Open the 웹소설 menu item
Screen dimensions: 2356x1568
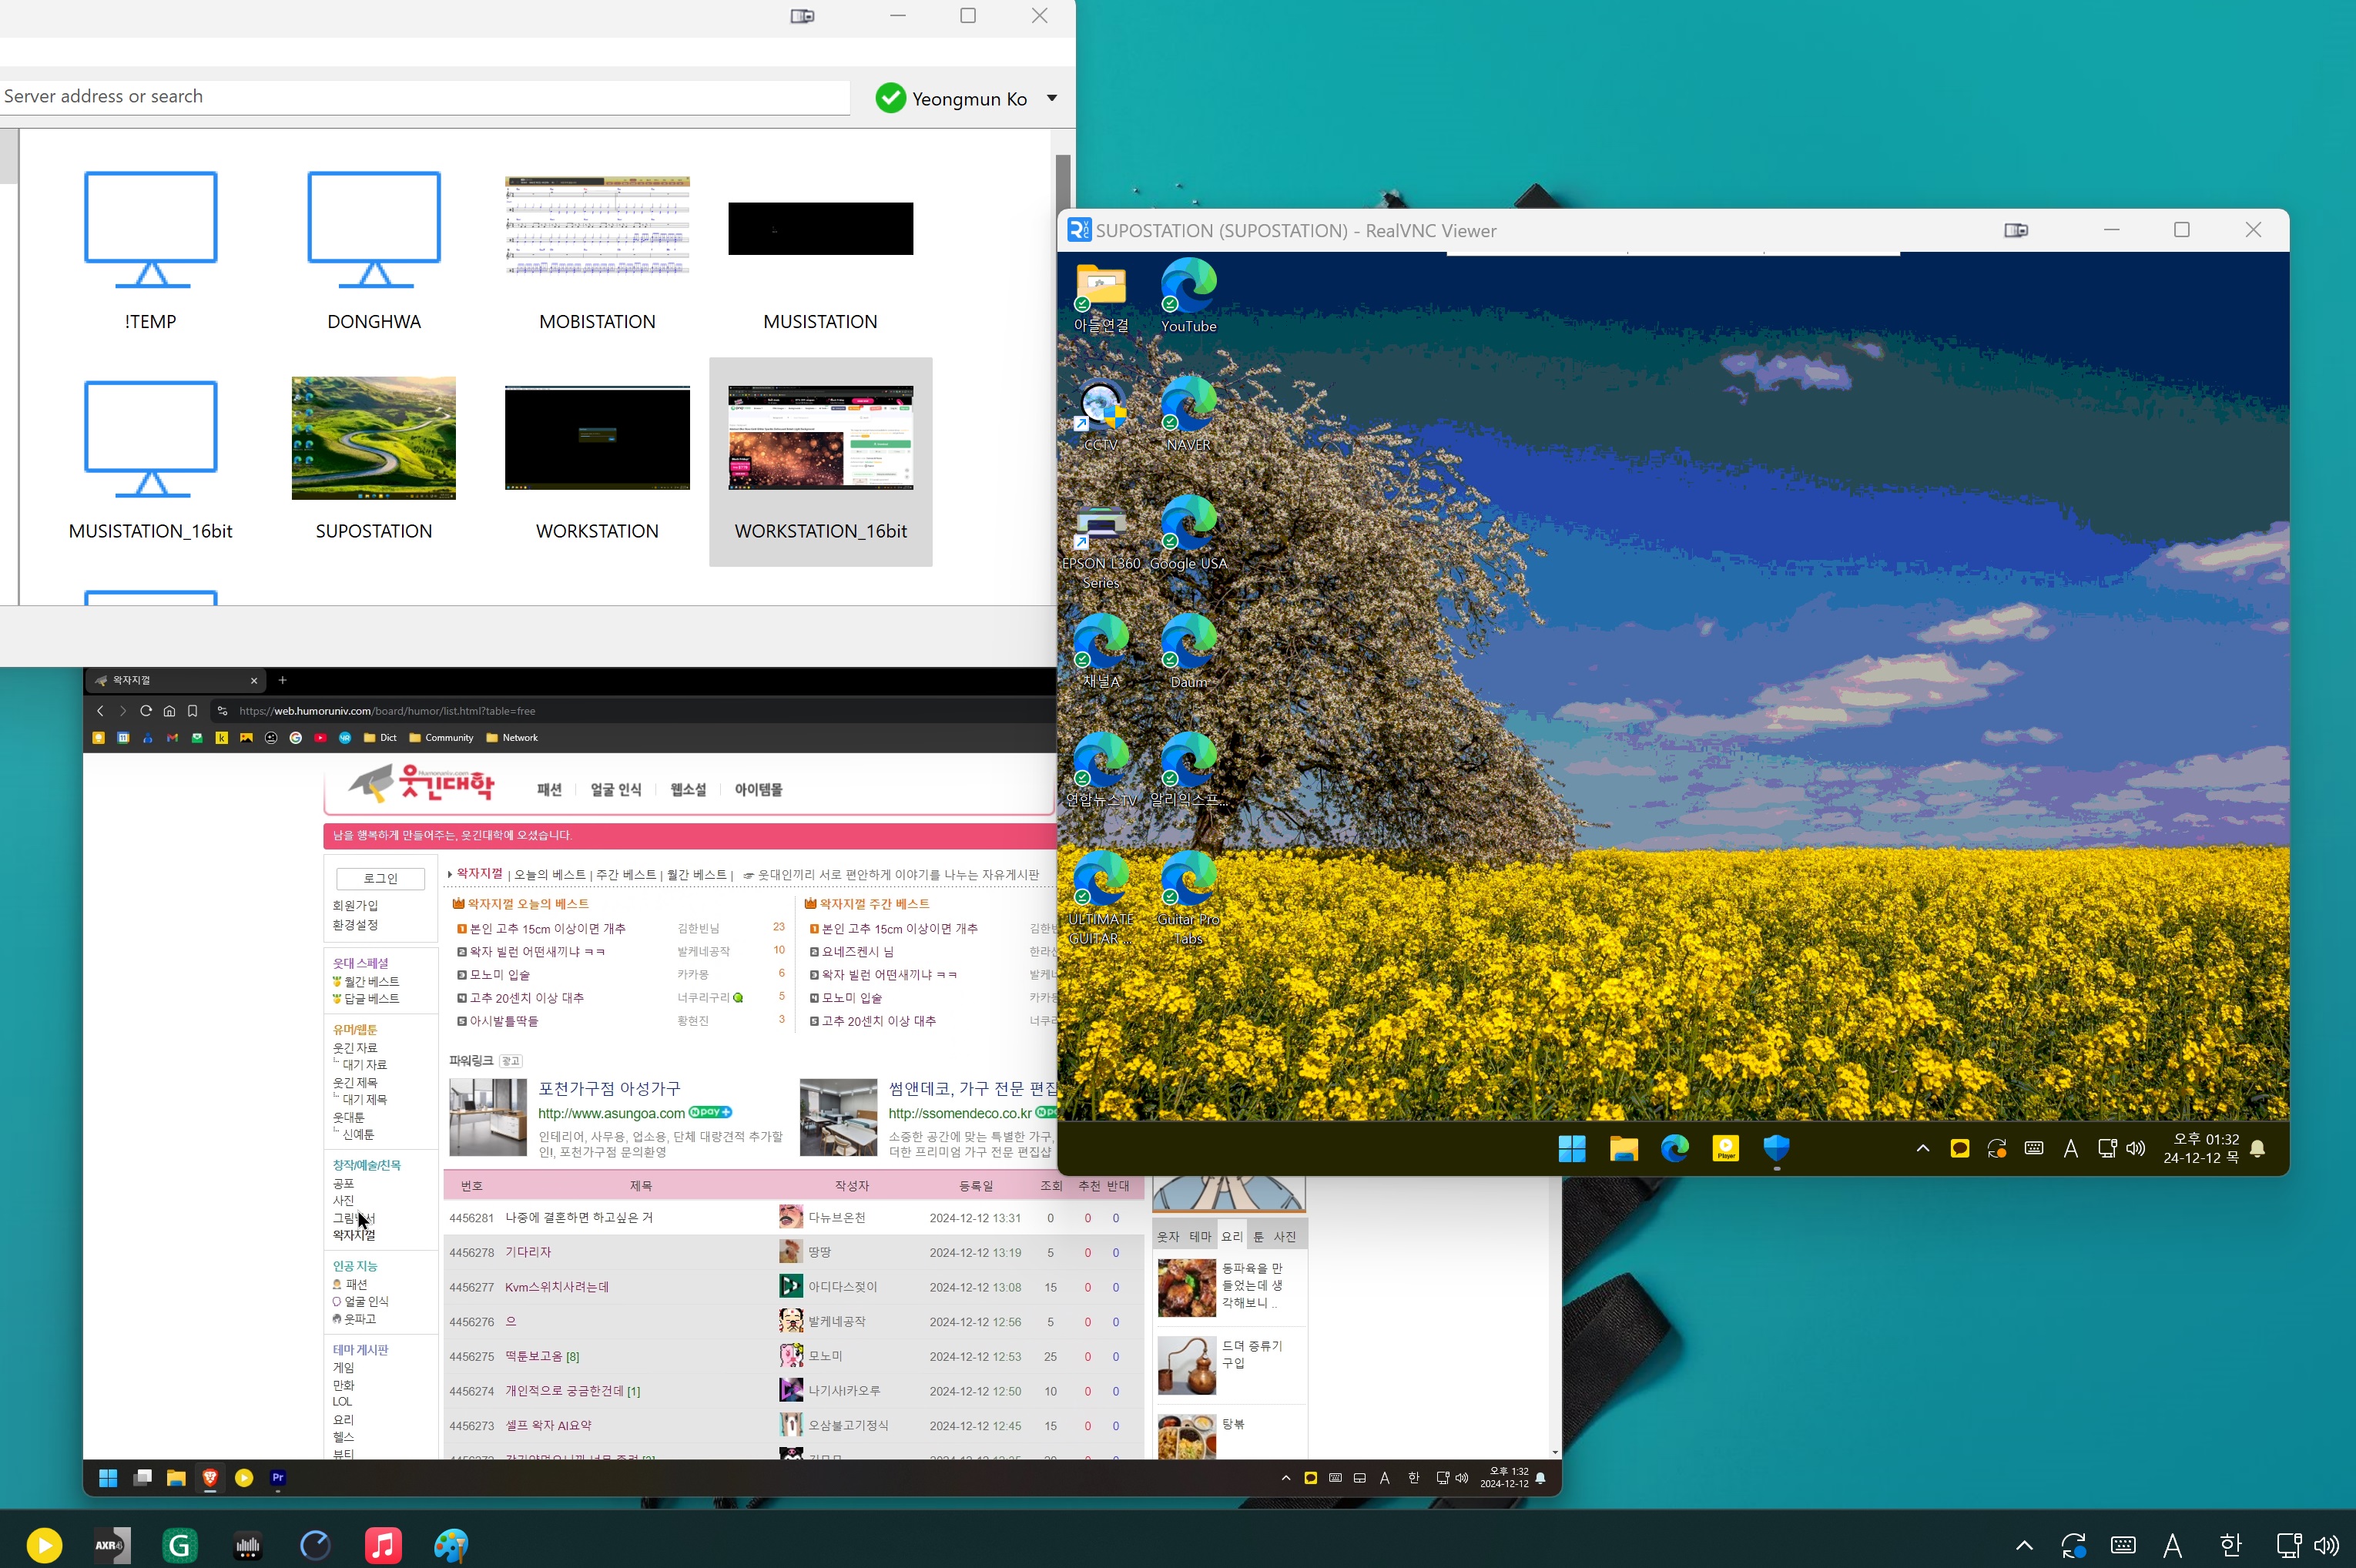(x=688, y=789)
